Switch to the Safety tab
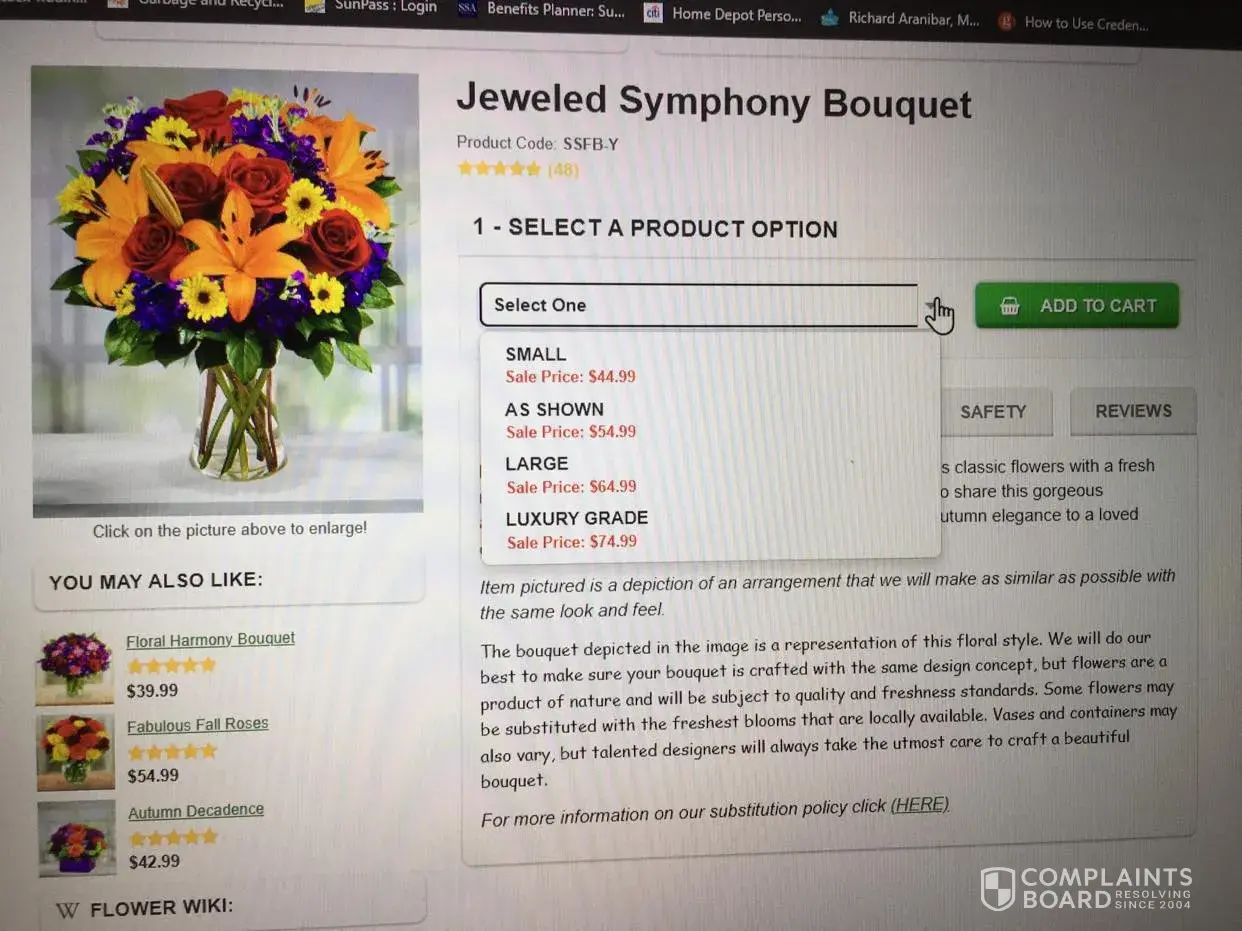 tap(993, 412)
